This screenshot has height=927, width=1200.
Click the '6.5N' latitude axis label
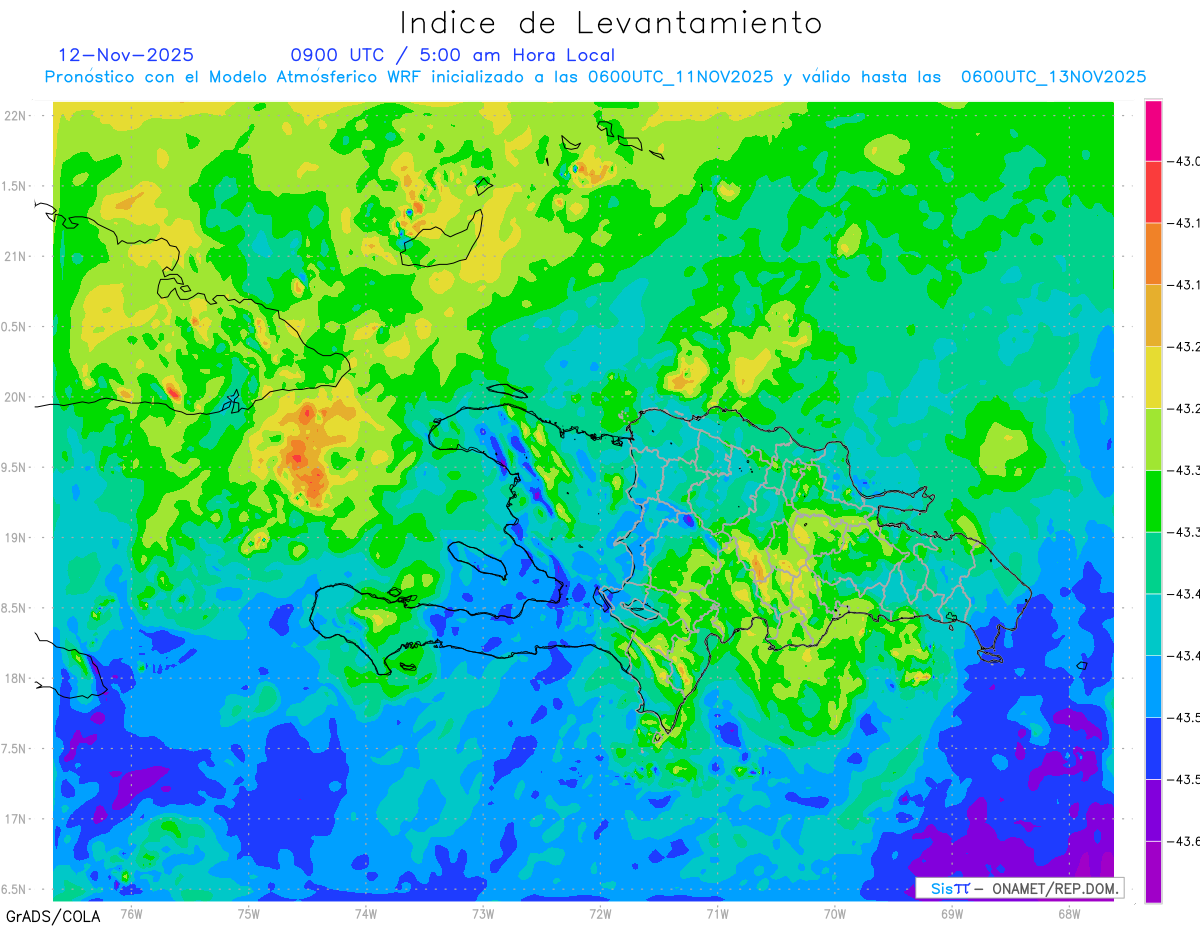14,890
